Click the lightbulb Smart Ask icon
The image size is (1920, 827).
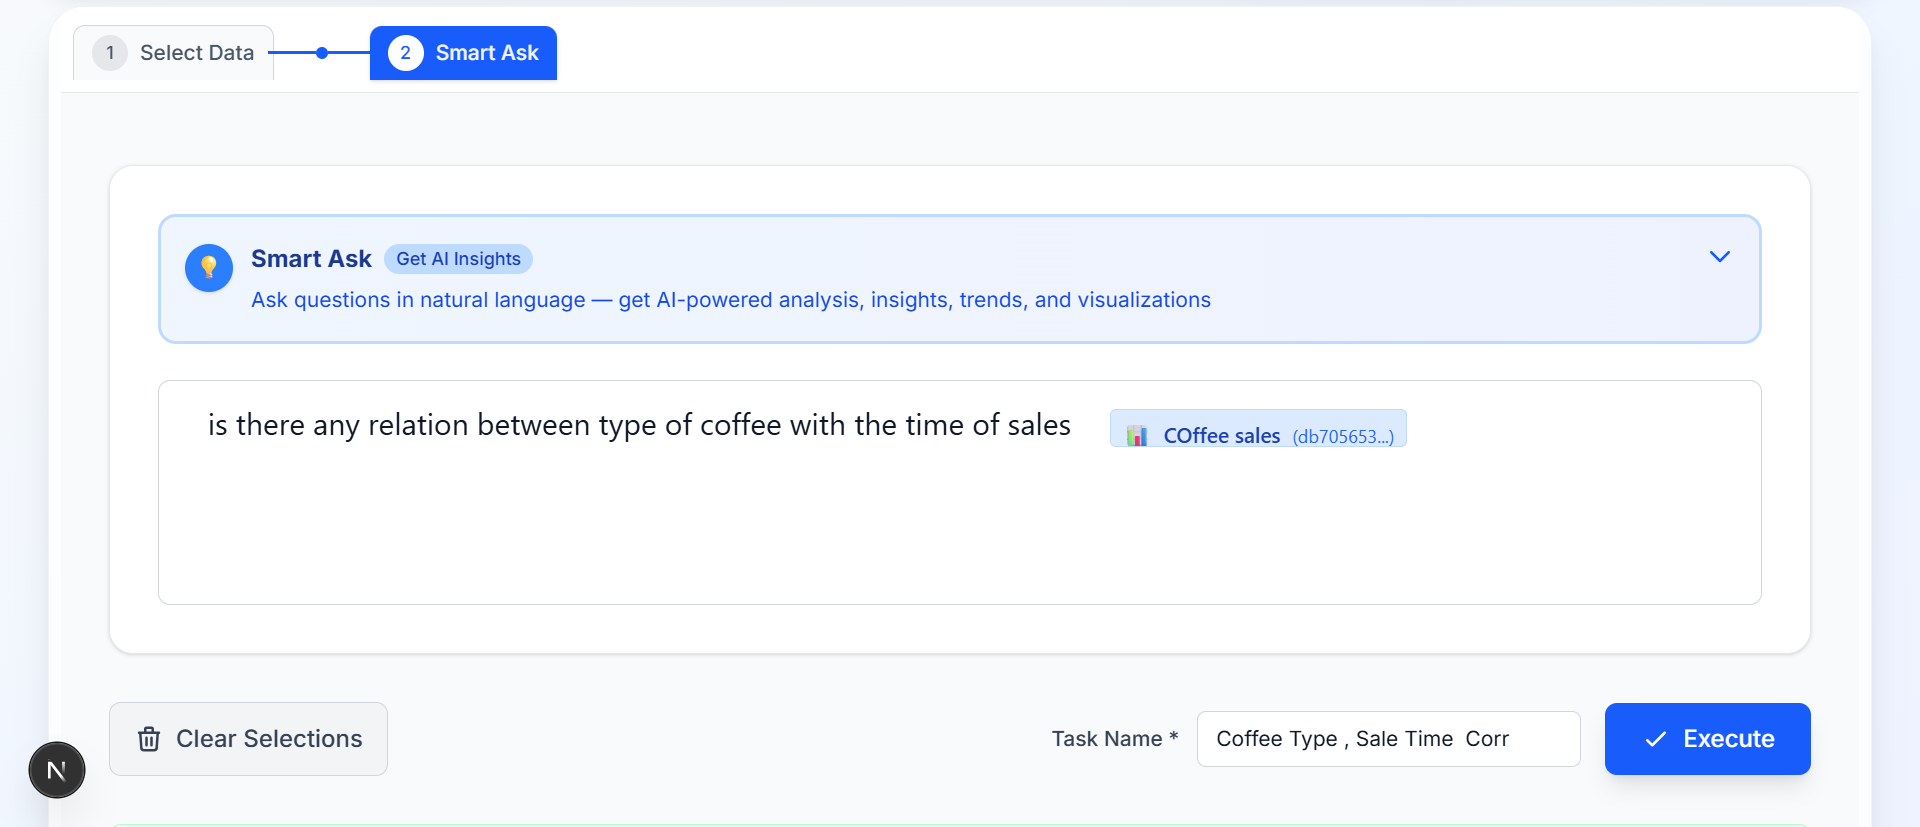(209, 268)
